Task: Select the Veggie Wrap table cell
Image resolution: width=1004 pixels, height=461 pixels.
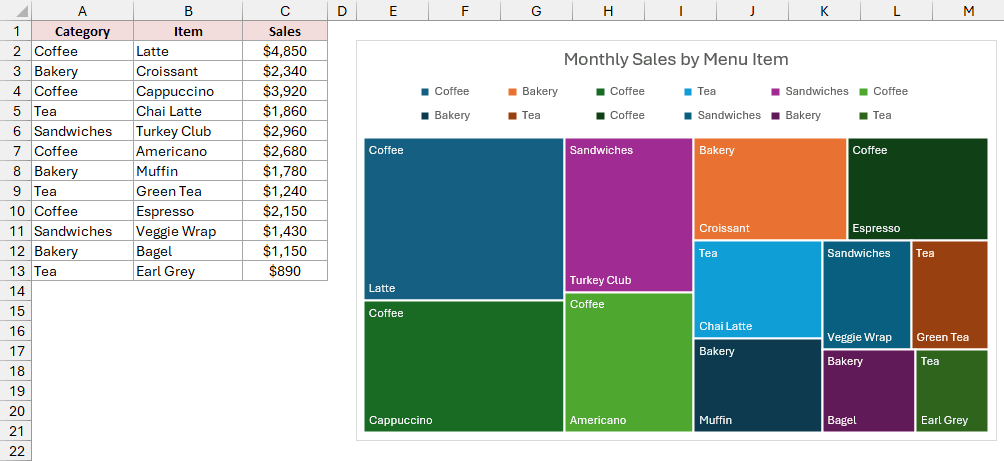Action: tap(188, 231)
